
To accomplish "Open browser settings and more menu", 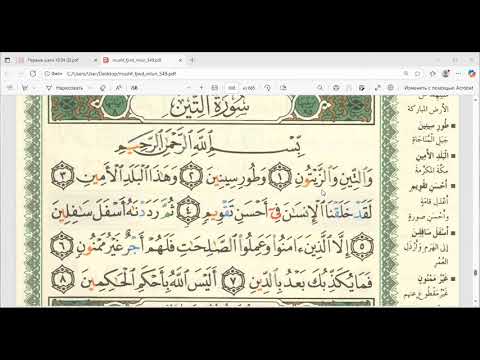I will [x=459, y=74].
